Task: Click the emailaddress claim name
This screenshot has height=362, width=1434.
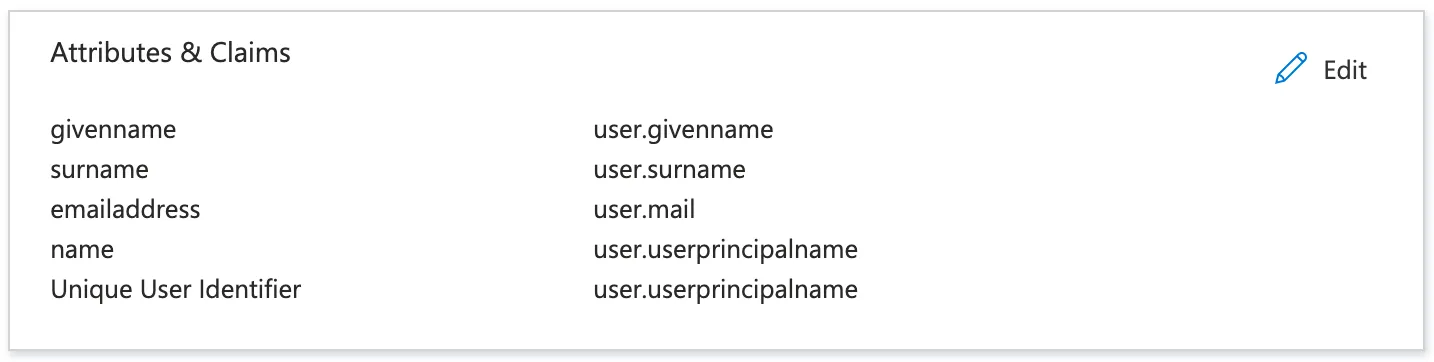Action: point(126,210)
